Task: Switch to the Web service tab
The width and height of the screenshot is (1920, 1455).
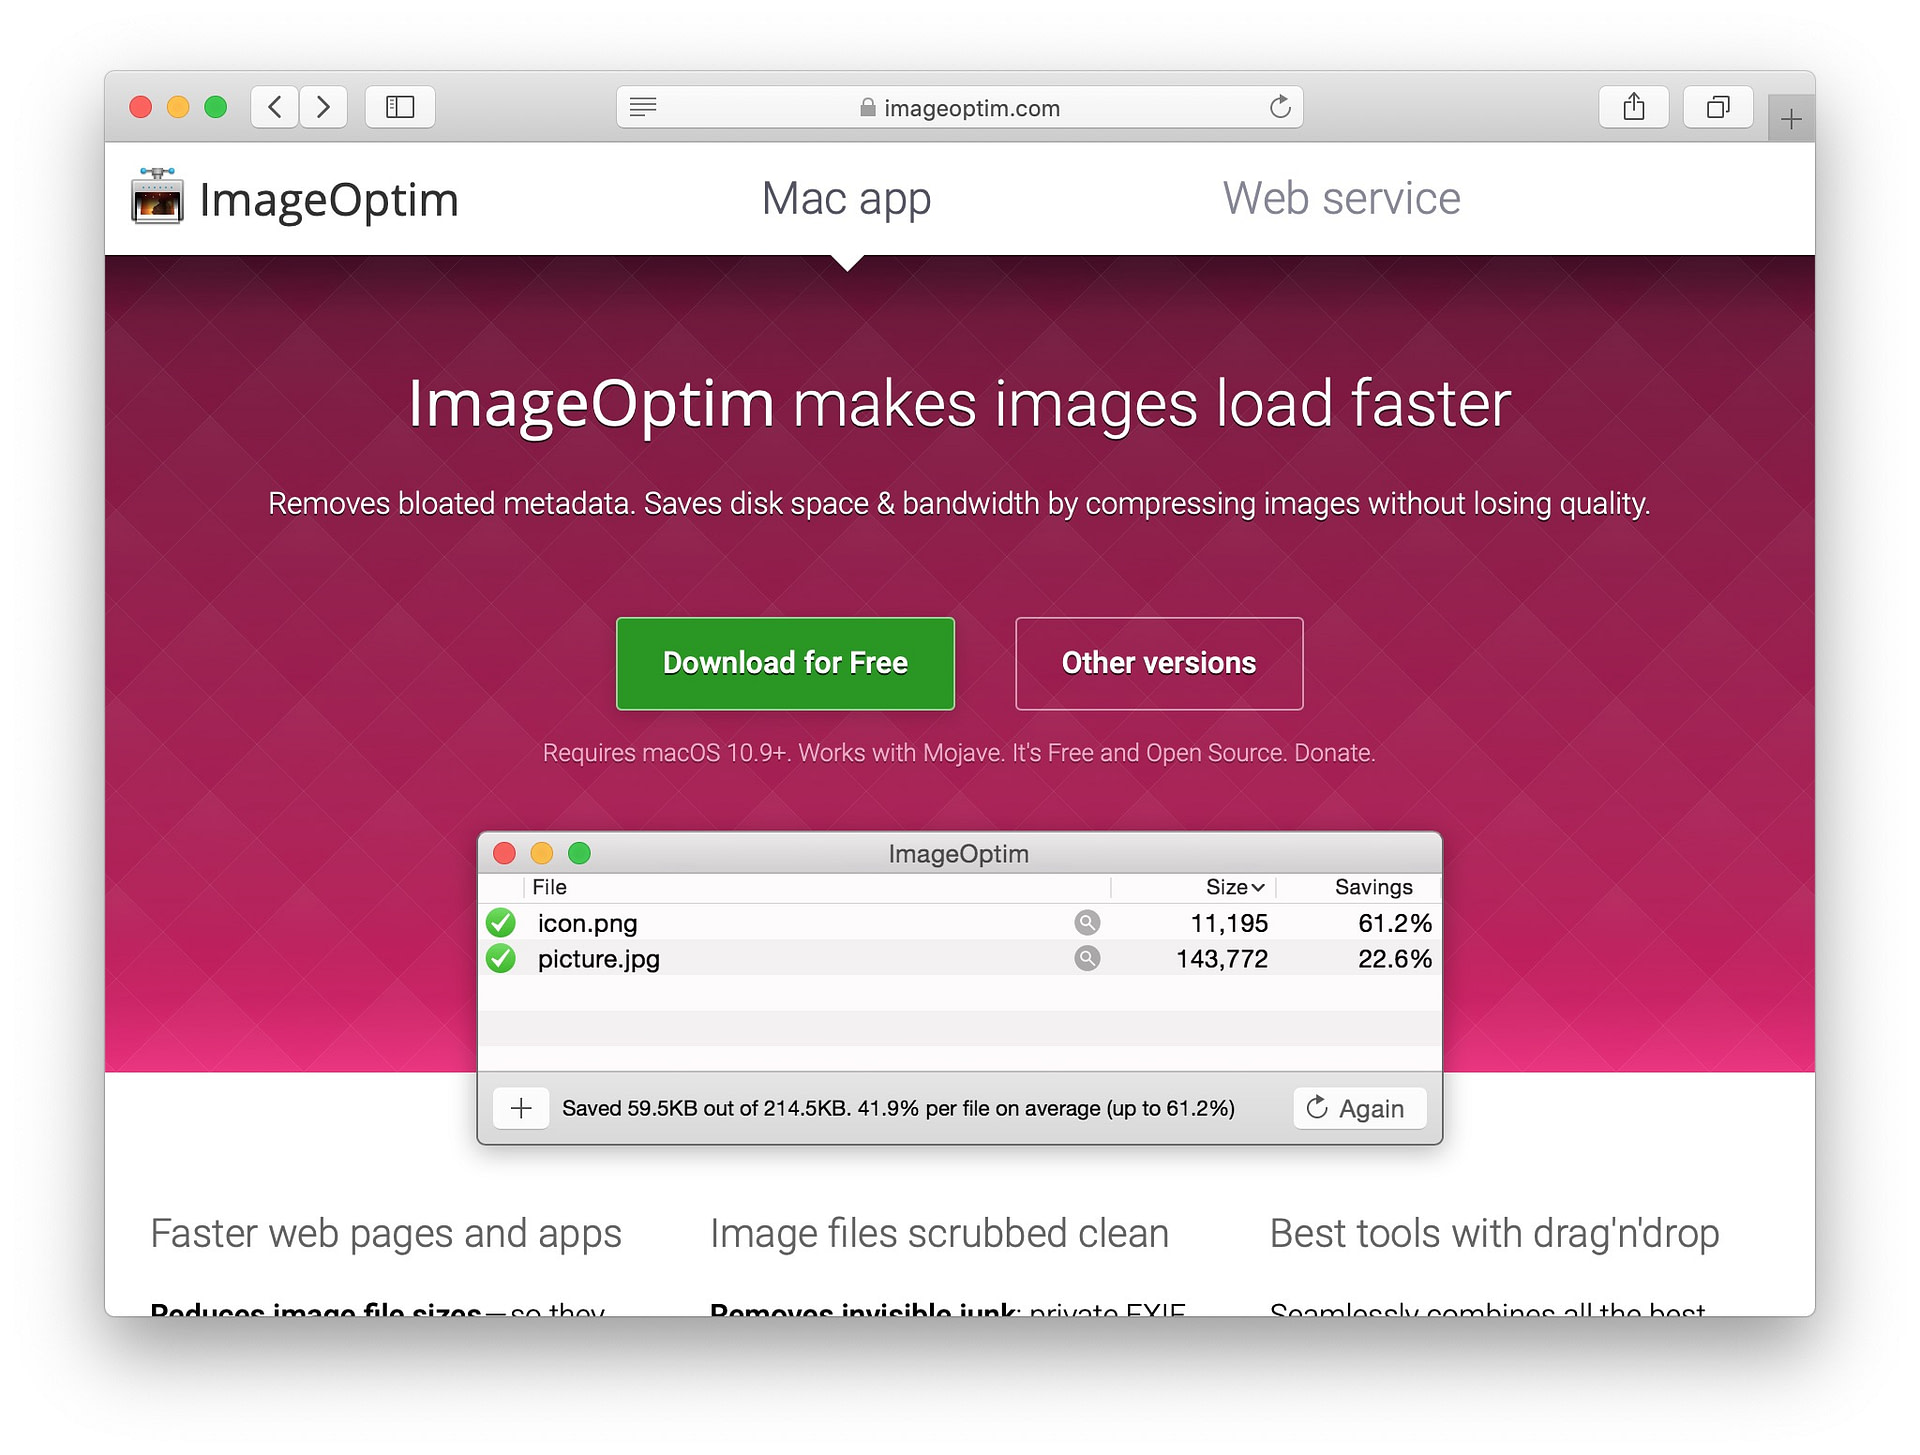Action: pyautogui.click(x=1341, y=198)
